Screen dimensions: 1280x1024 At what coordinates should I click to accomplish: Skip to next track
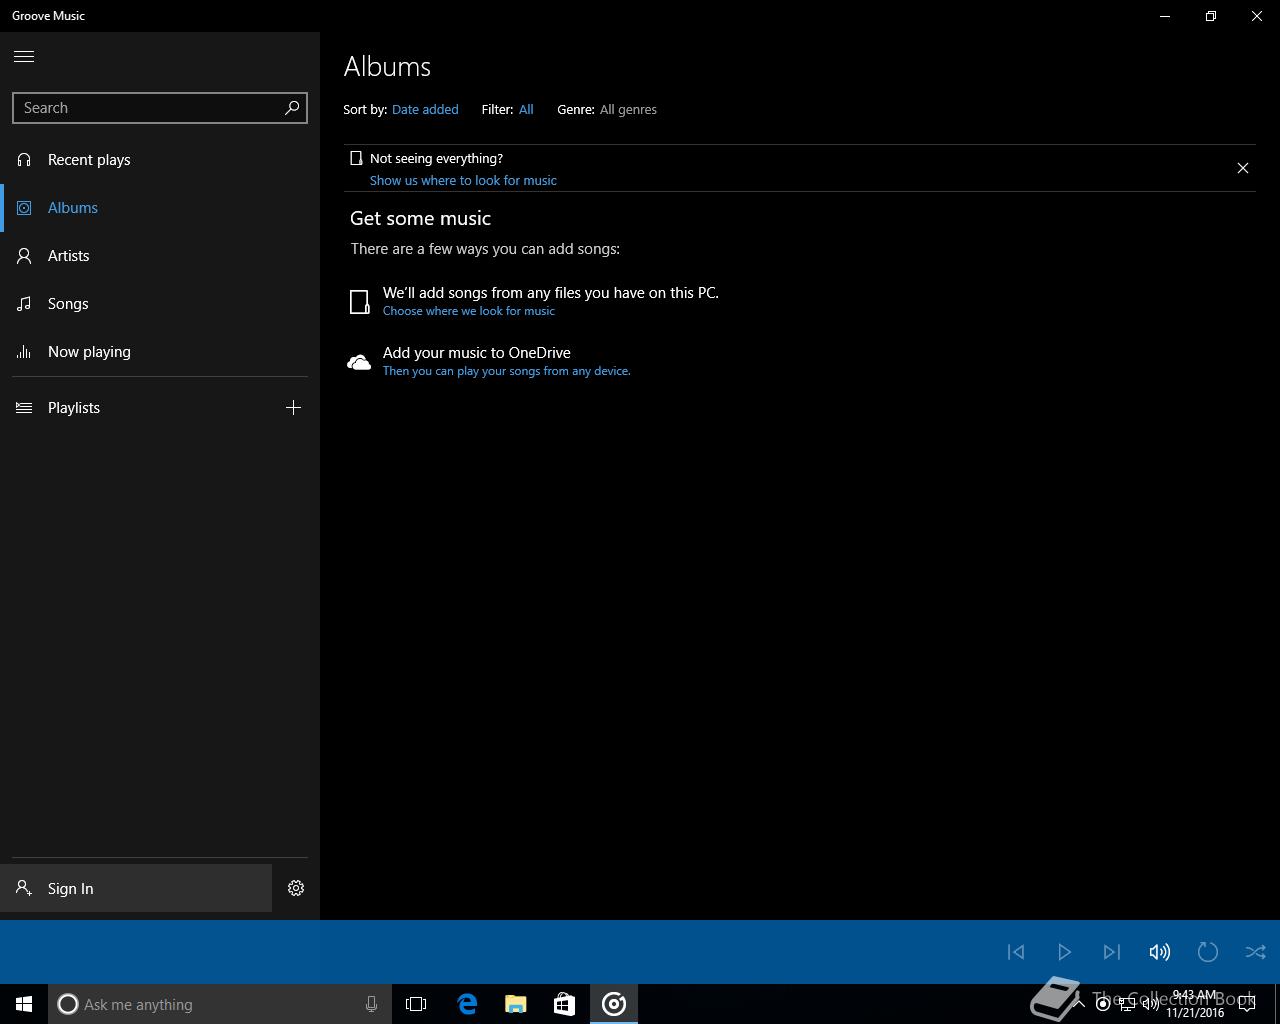pos(1112,952)
